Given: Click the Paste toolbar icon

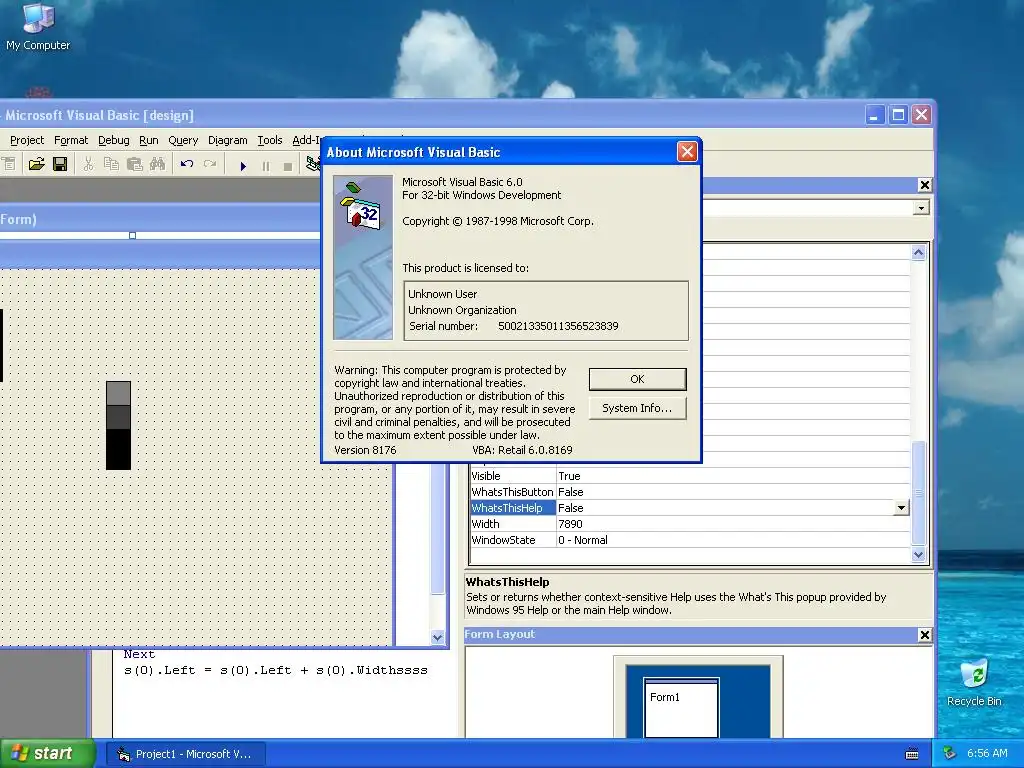Looking at the screenshot, I should click(x=135, y=165).
